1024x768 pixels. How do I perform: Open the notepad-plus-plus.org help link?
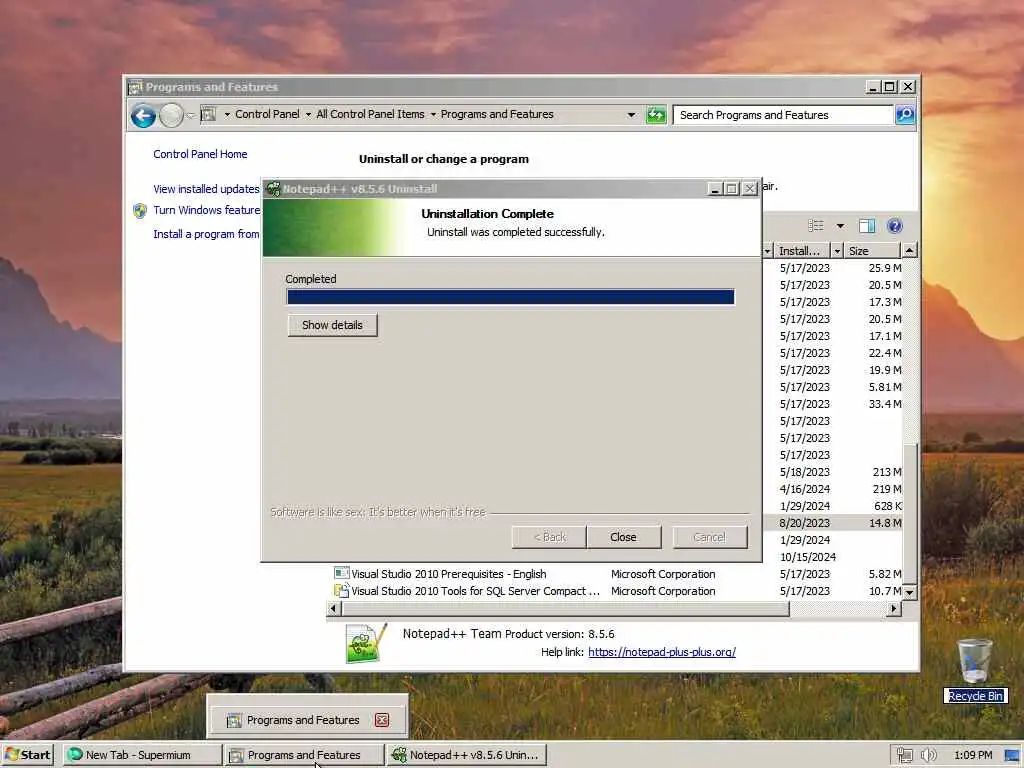click(662, 652)
